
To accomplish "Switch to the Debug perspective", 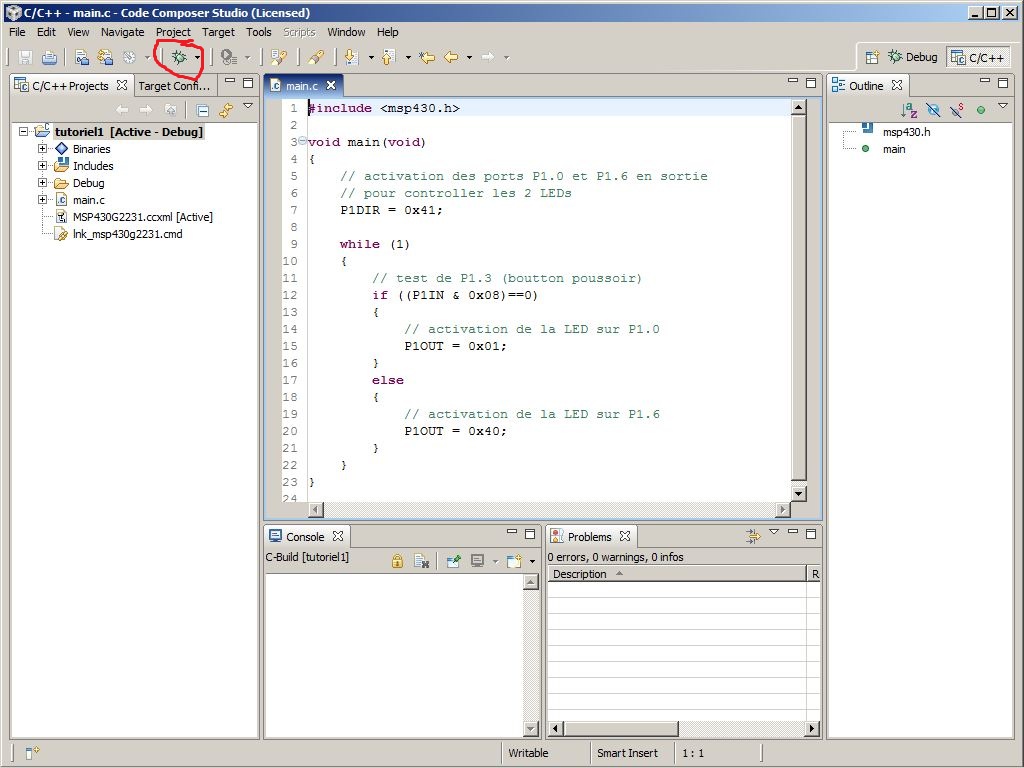I will tap(912, 57).
